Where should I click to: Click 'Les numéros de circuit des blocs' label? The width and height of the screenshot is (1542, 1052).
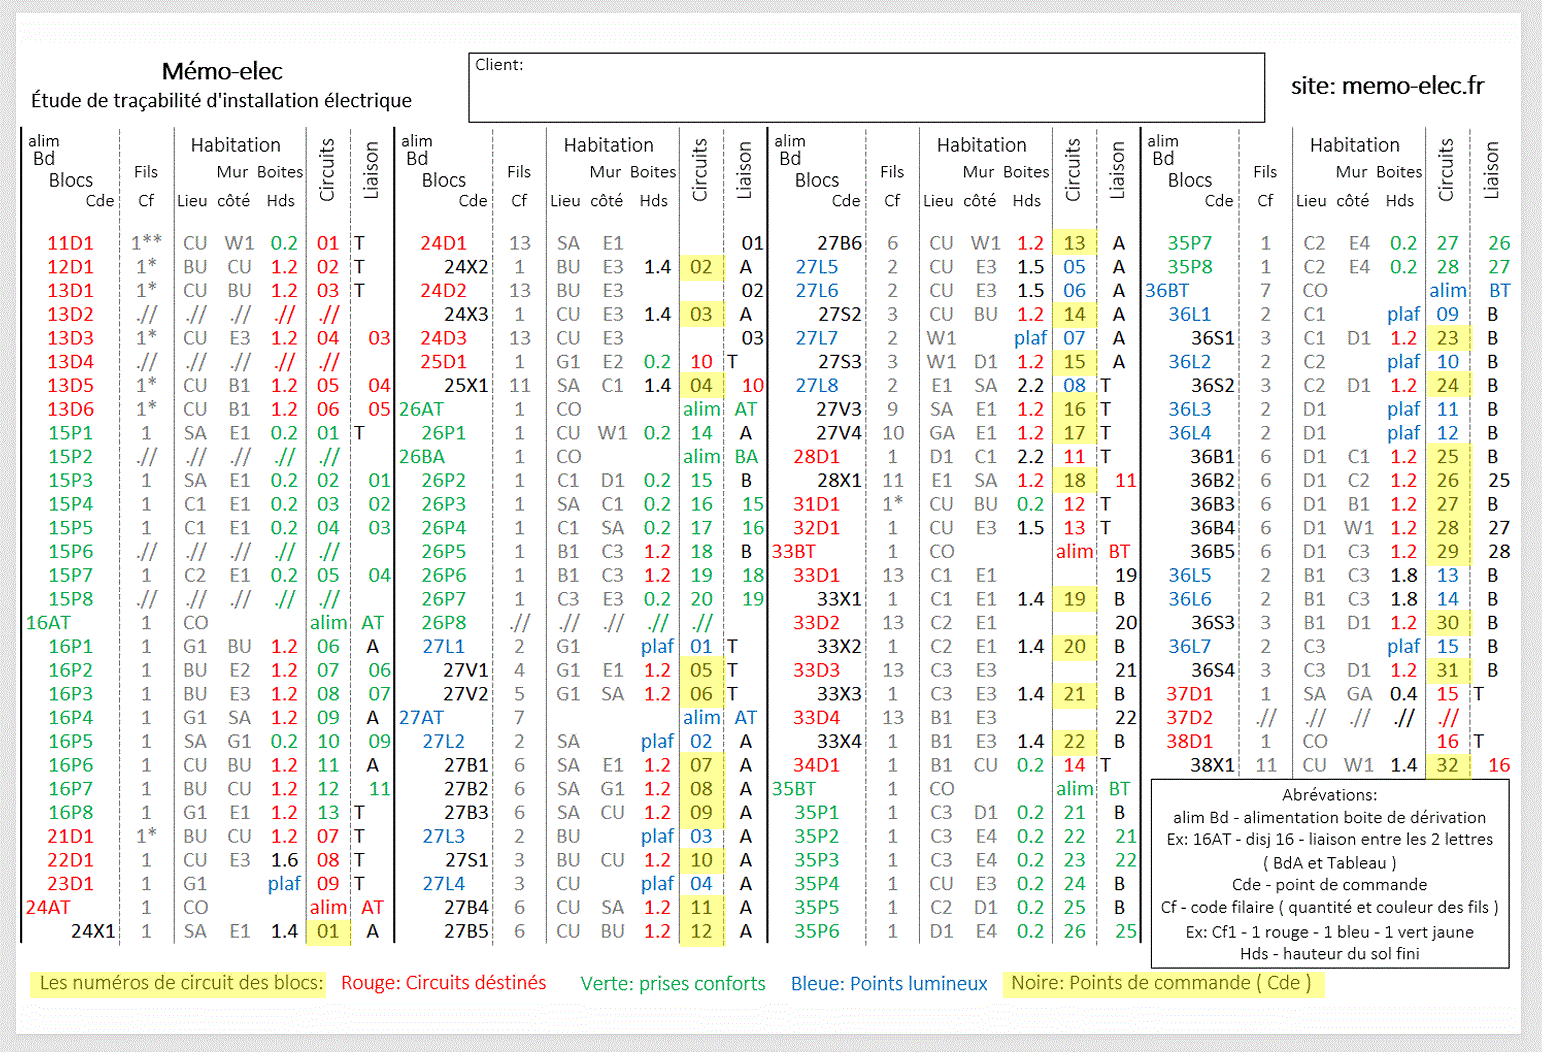tap(181, 983)
